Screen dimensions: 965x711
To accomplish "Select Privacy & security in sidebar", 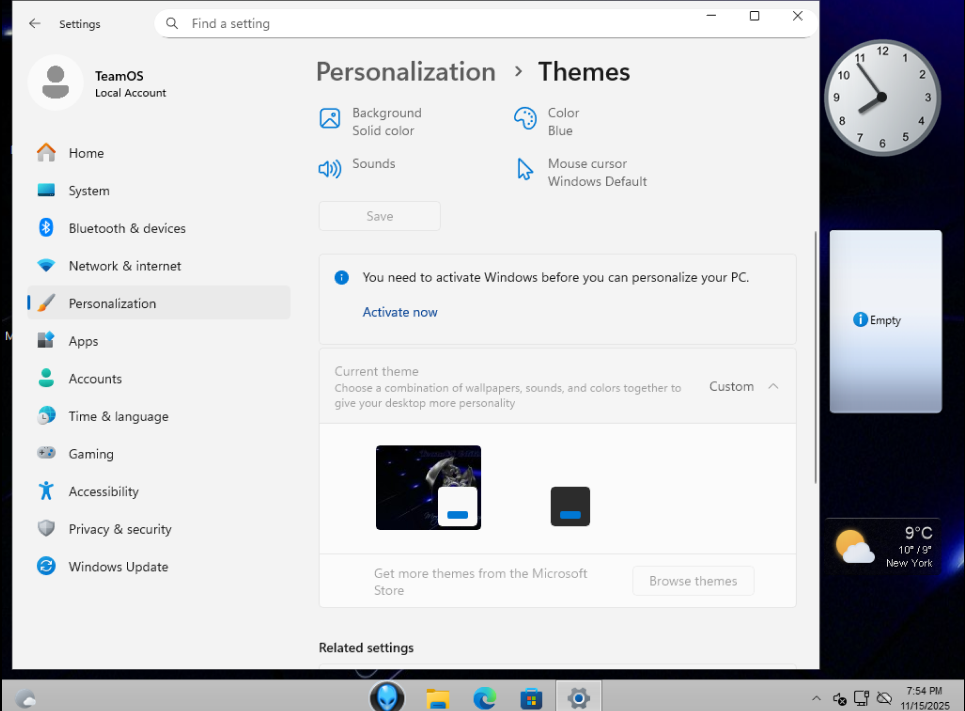I will (x=120, y=529).
